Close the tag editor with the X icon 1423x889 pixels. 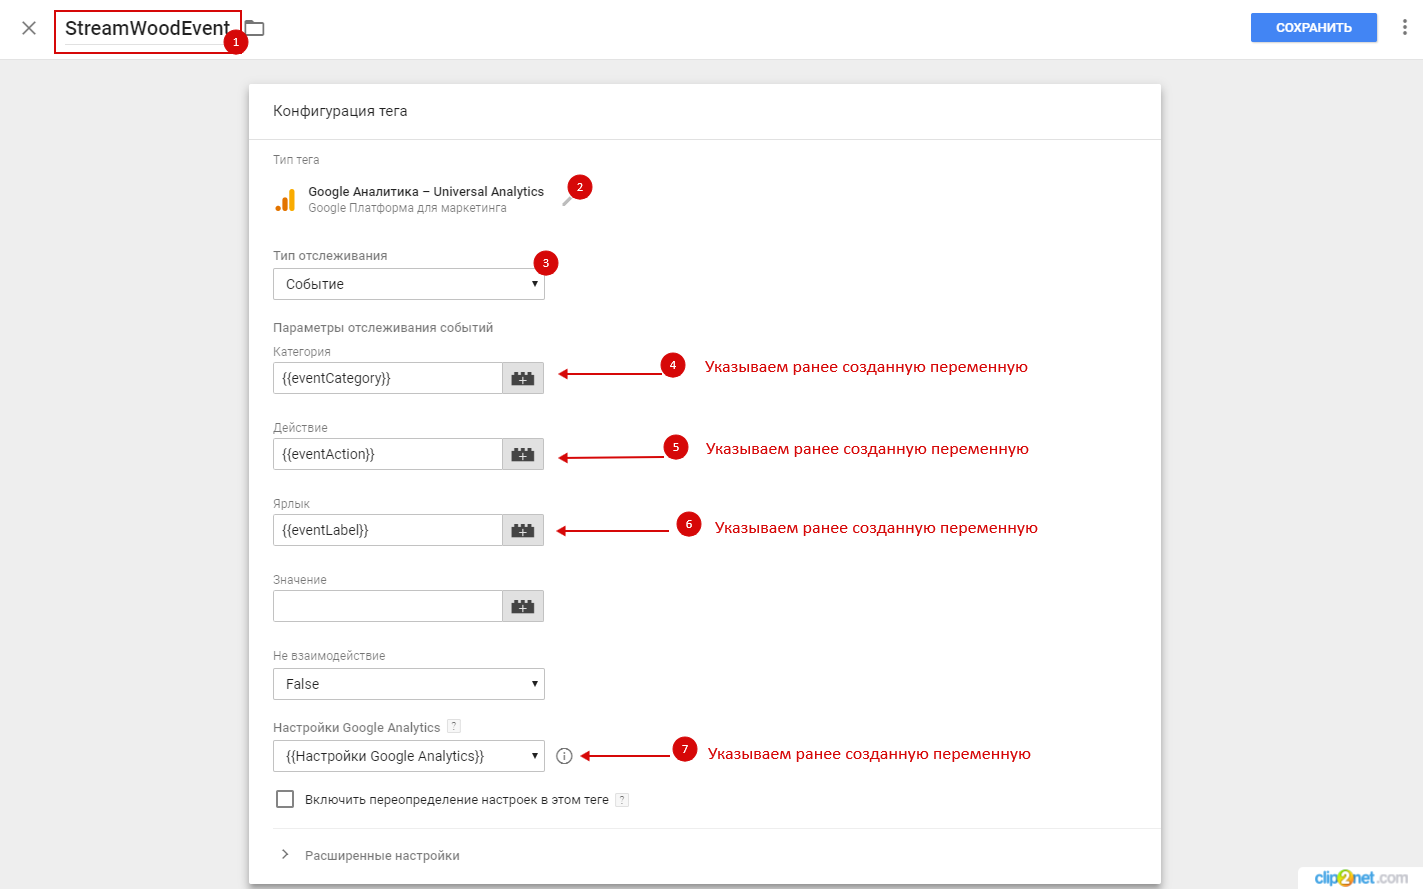[29, 28]
